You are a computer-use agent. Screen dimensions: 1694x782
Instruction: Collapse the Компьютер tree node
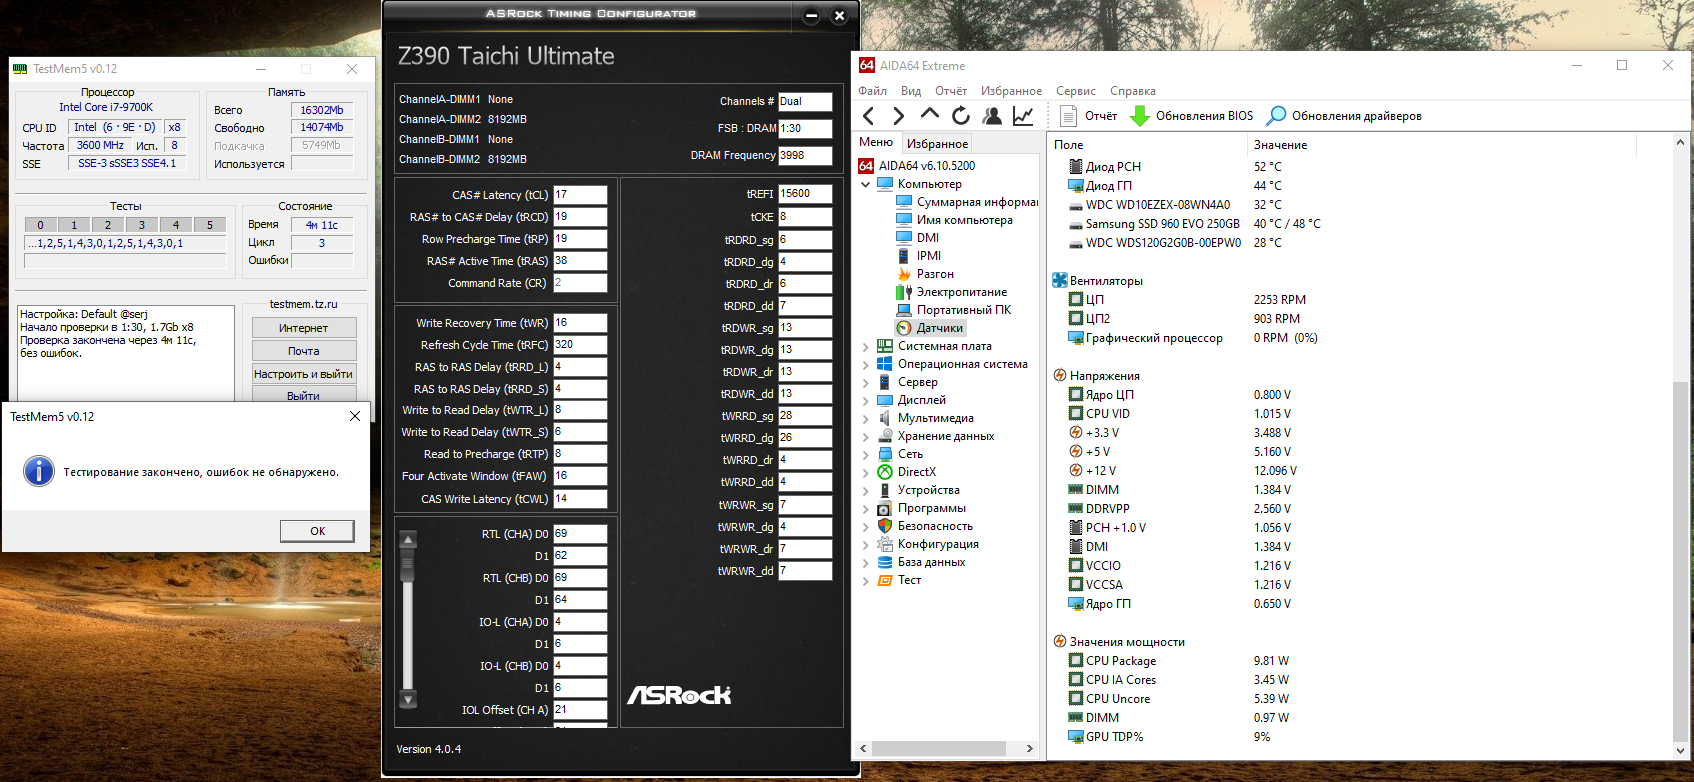[866, 184]
